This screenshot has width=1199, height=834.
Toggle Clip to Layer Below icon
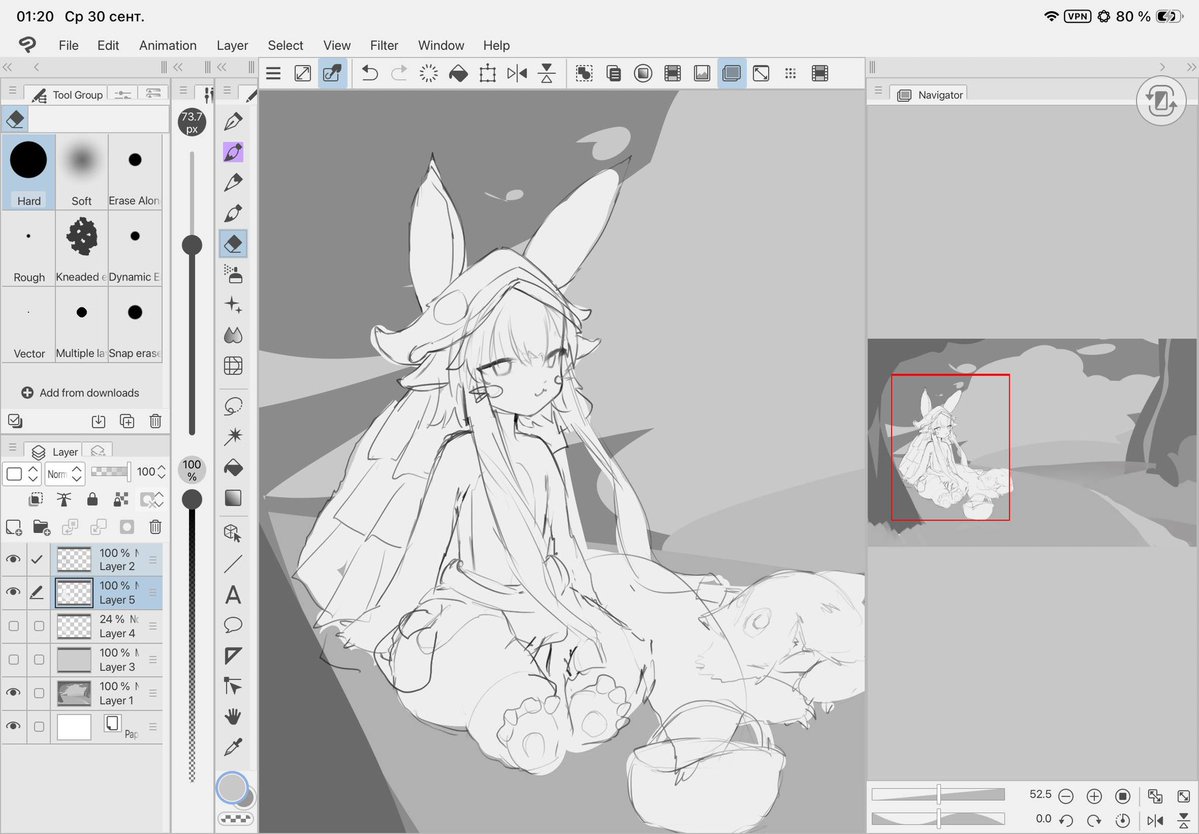[x=36, y=499]
